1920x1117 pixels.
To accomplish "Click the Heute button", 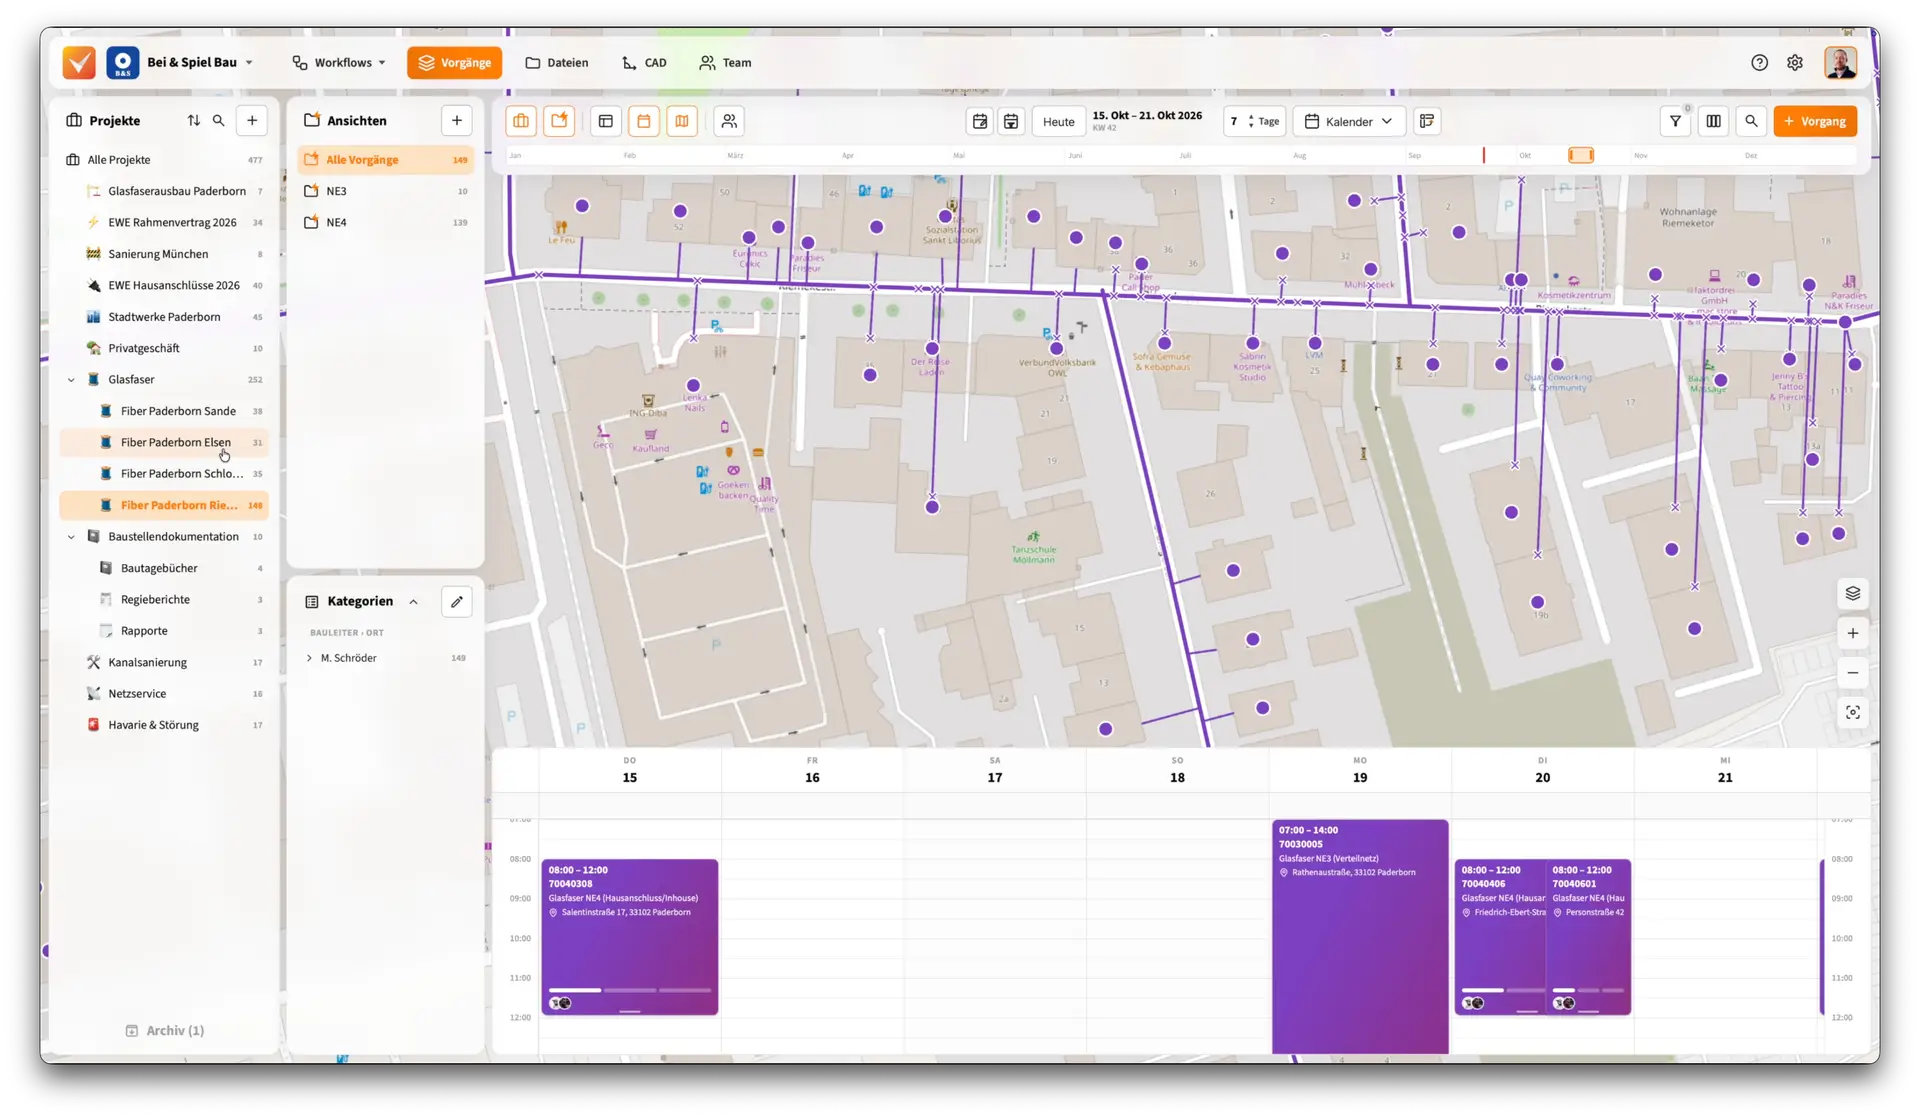I will point(1058,122).
